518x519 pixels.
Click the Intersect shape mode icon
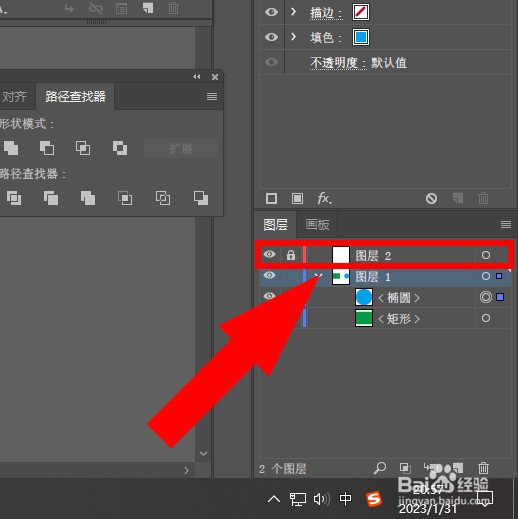pos(83,148)
